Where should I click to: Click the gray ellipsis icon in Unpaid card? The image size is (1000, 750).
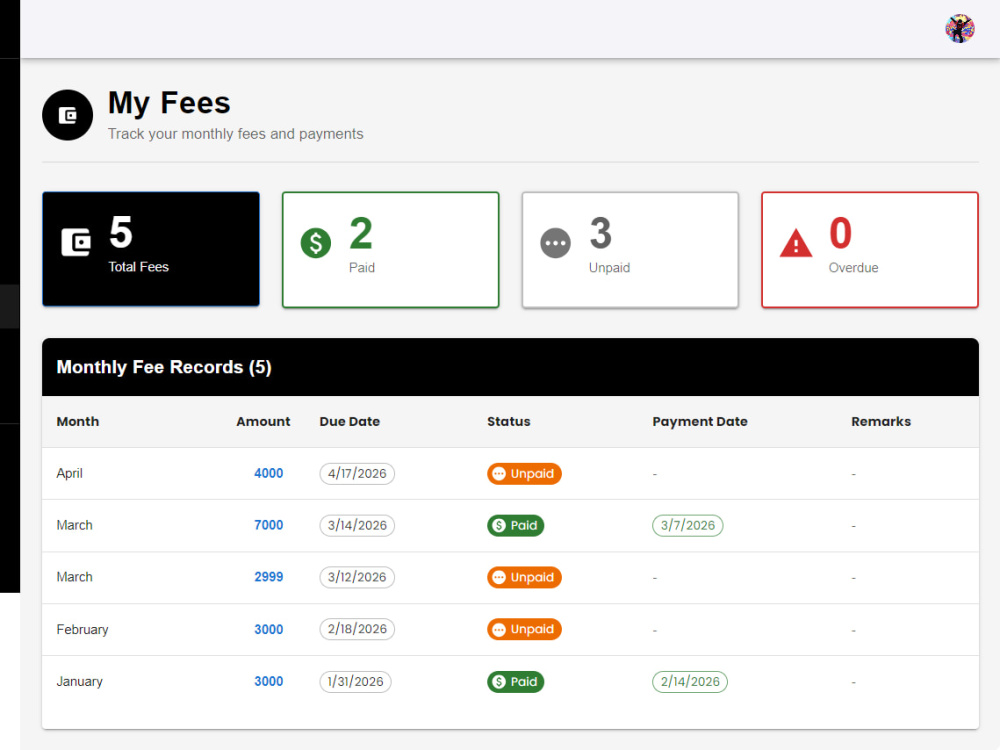[x=555, y=243]
